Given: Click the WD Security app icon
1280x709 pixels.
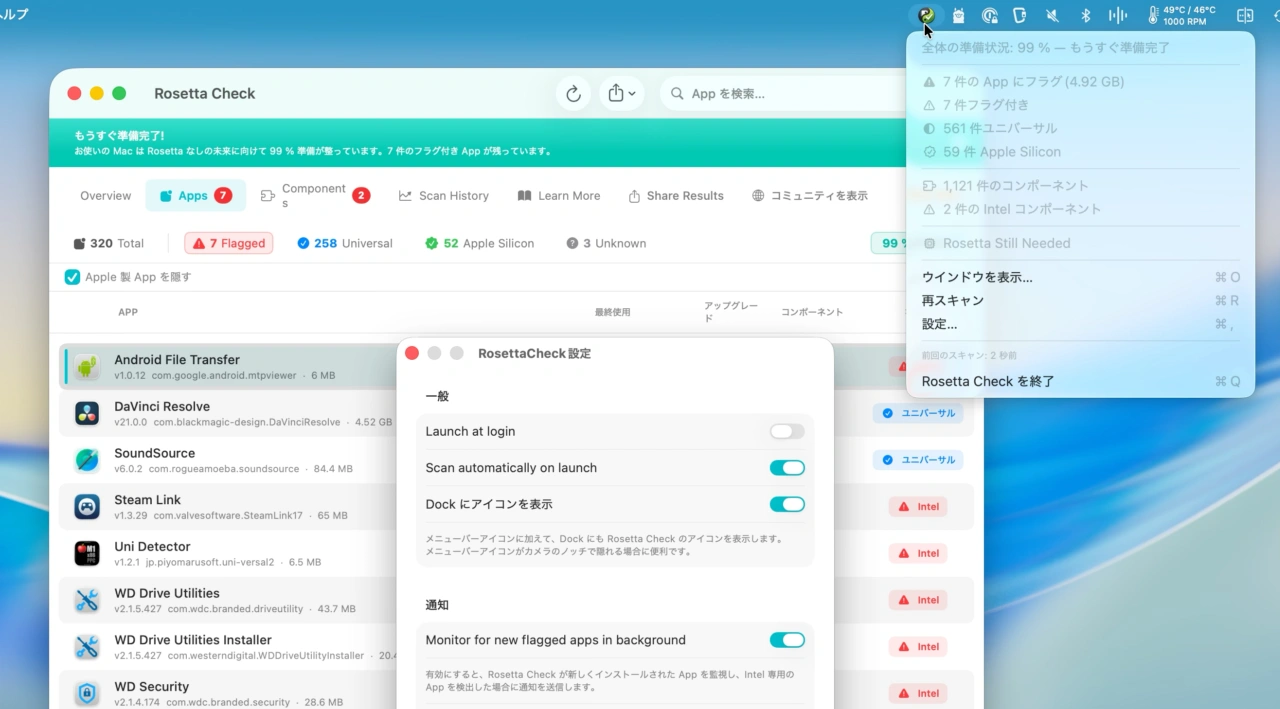Looking at the screenshot, I should [x=87, y=693].
